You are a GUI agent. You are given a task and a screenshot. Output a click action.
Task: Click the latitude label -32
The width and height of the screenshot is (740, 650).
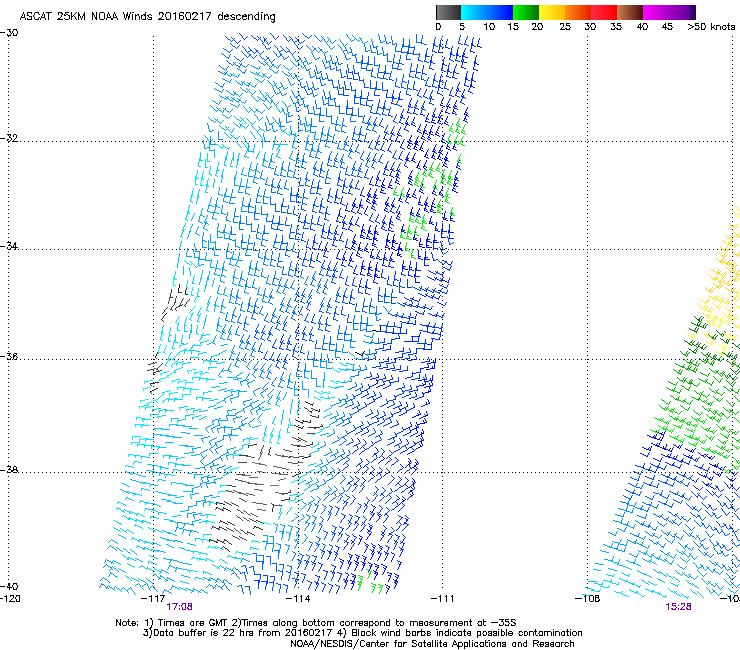(9, 138)
